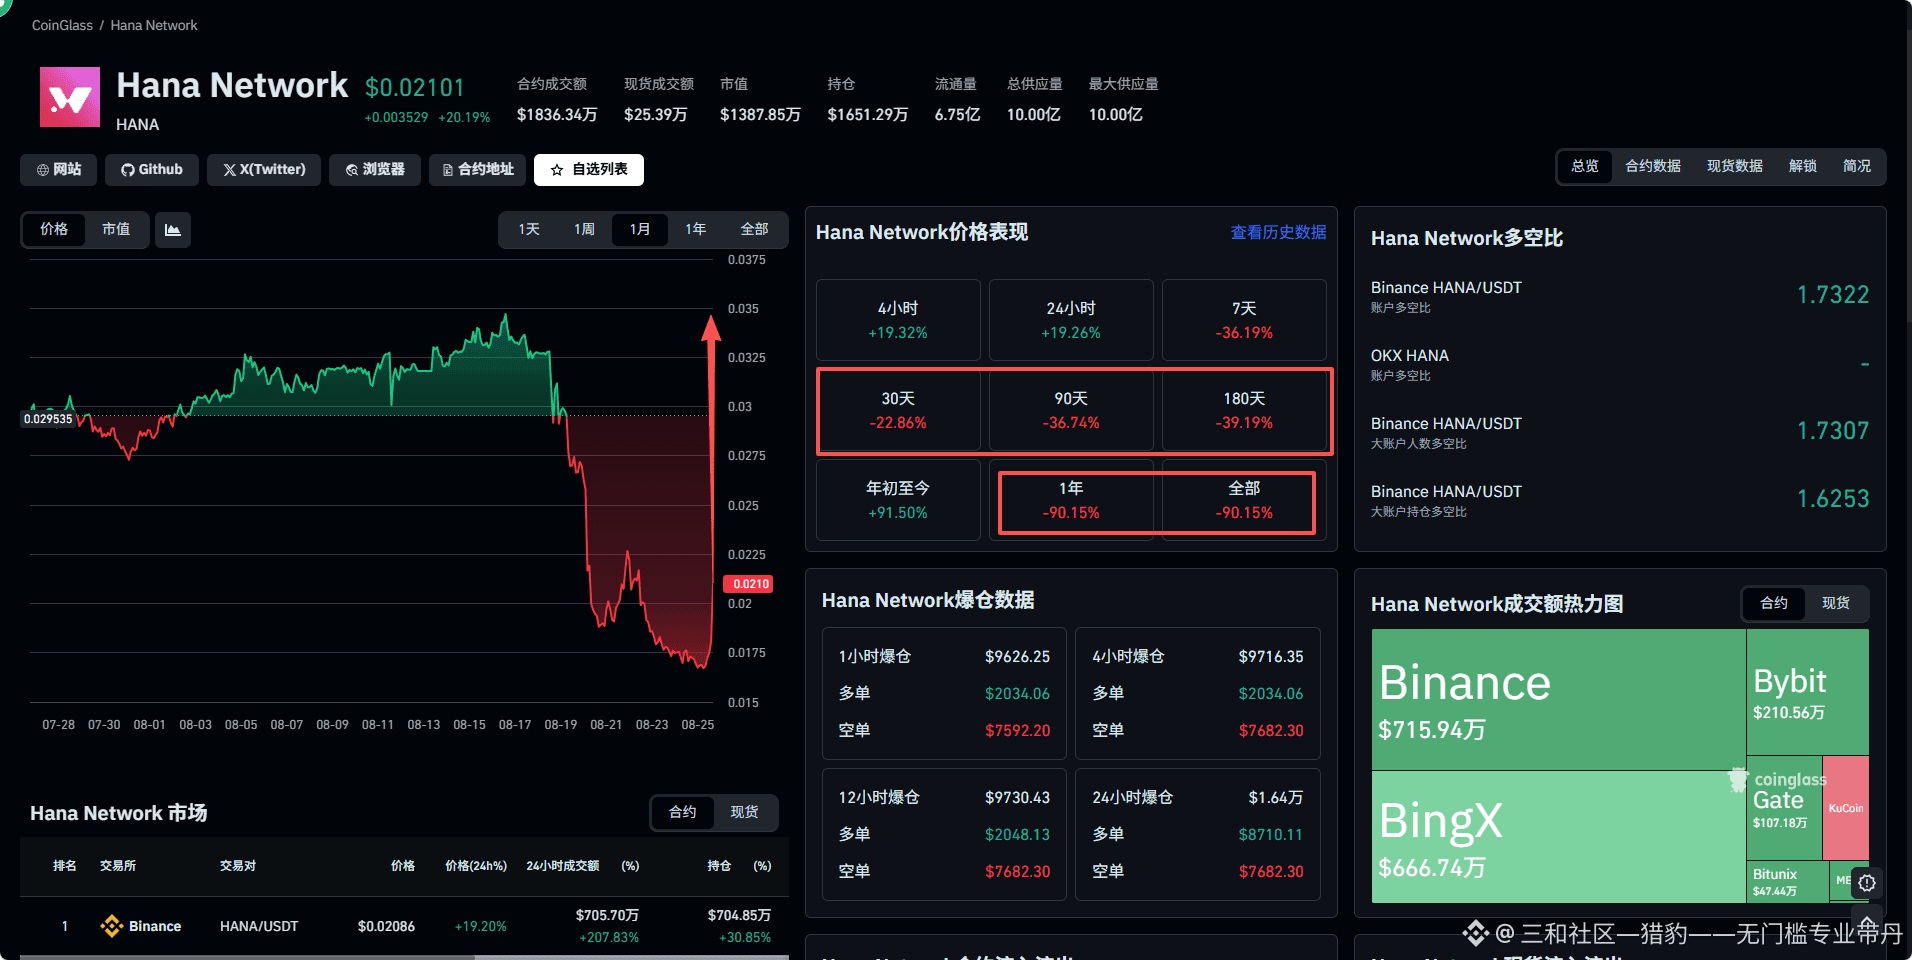This screenshot has width=1912, height=960.
Task: Set chart range to 1年
Action: [x=696, y=230]
